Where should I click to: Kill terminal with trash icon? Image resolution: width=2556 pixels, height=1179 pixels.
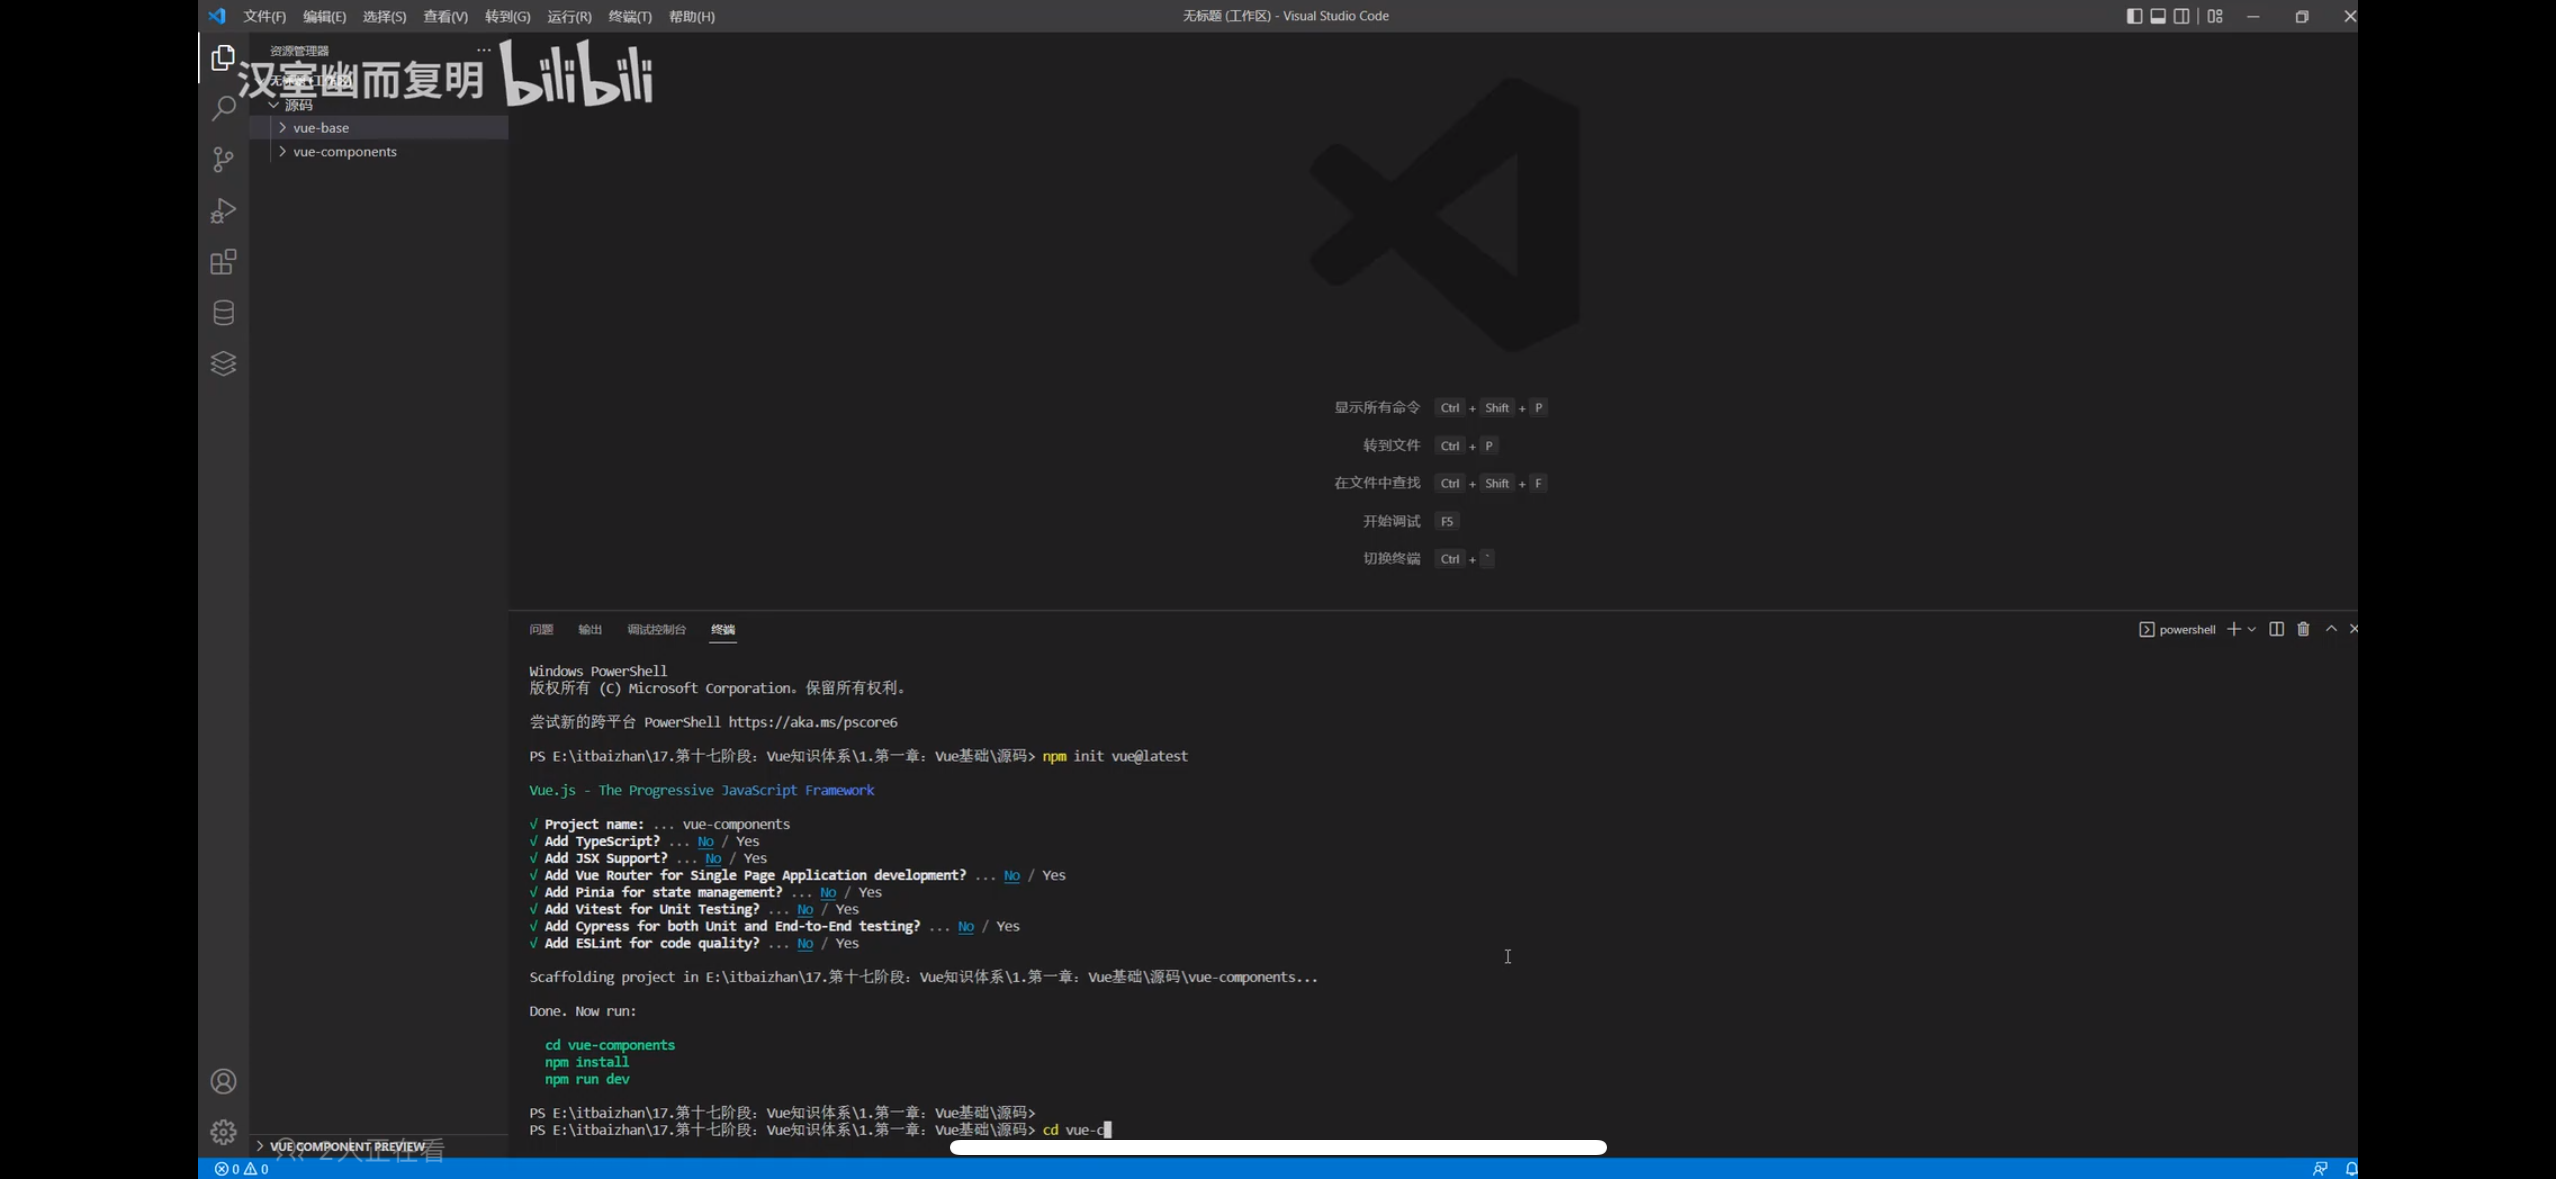2303,629
